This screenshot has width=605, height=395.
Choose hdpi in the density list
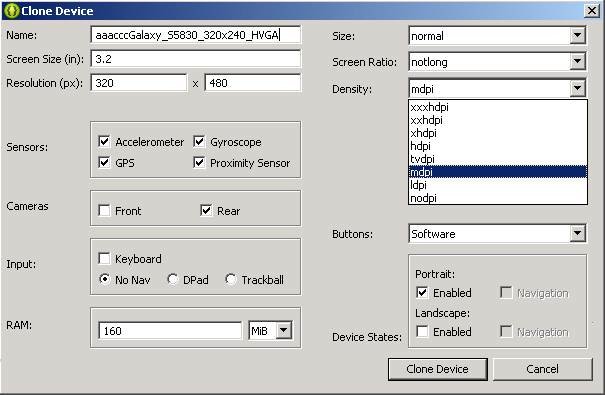tap(498, 146)
